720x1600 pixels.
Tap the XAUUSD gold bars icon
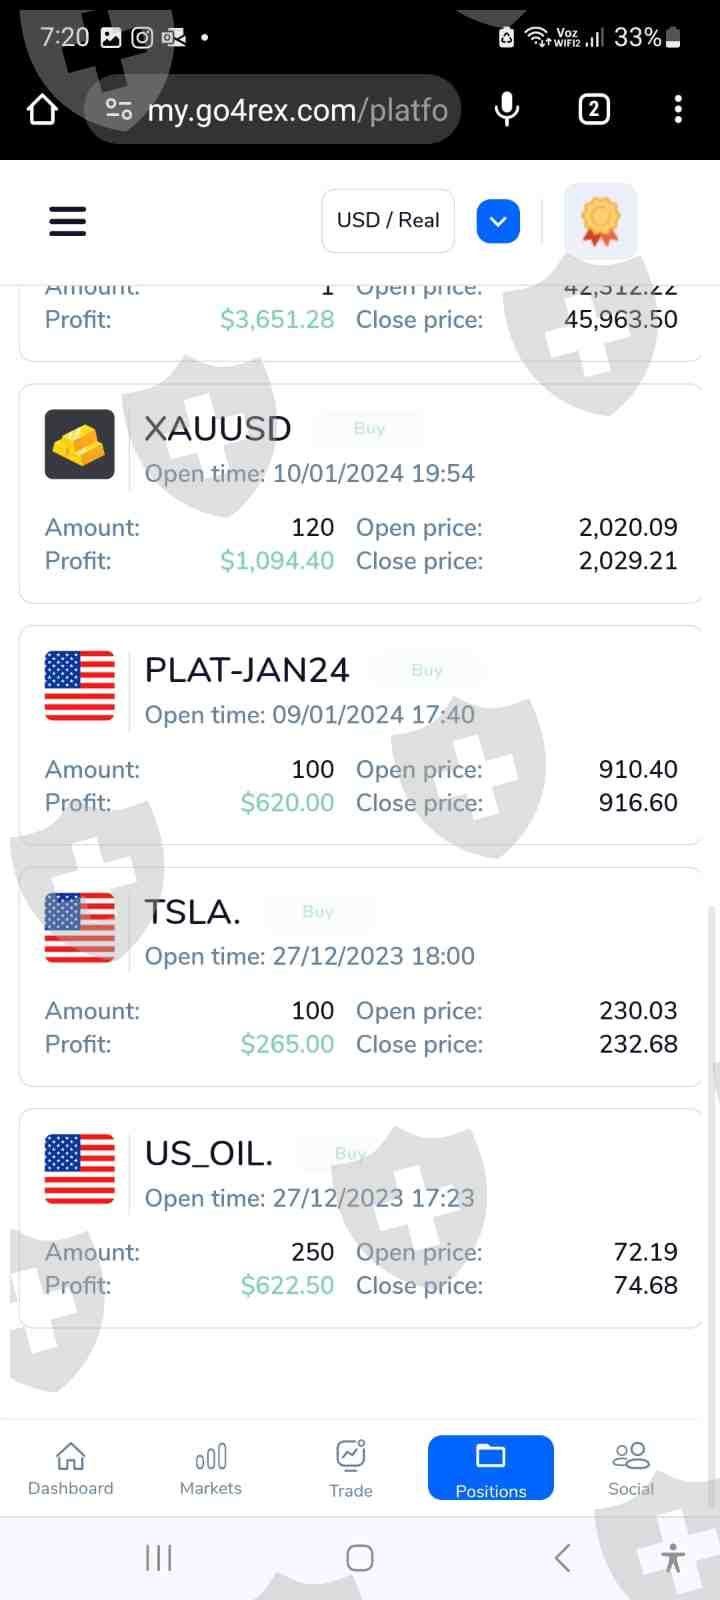coord(80,445)
